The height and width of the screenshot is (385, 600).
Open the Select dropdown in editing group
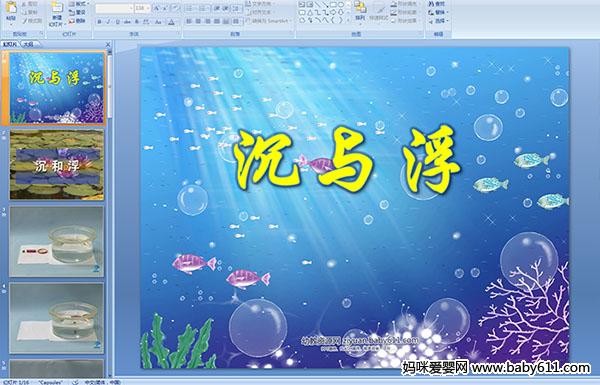click(x=438, y=21)
